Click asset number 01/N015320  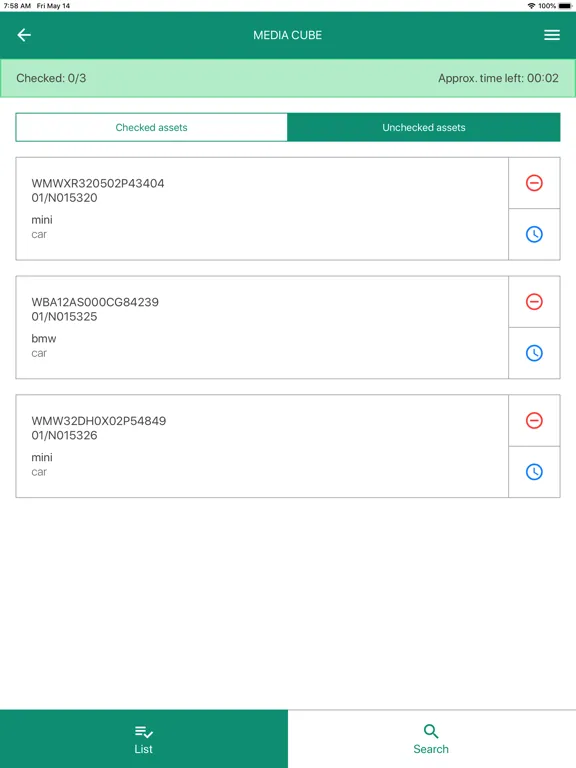pos(64,198)
